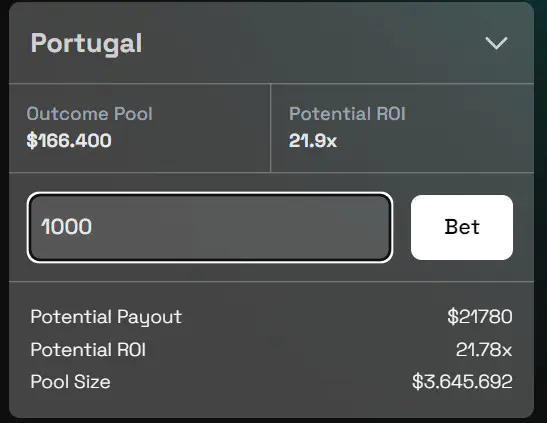
Task: Select the $21780 payout value
Action: click(x=480, y=317)
